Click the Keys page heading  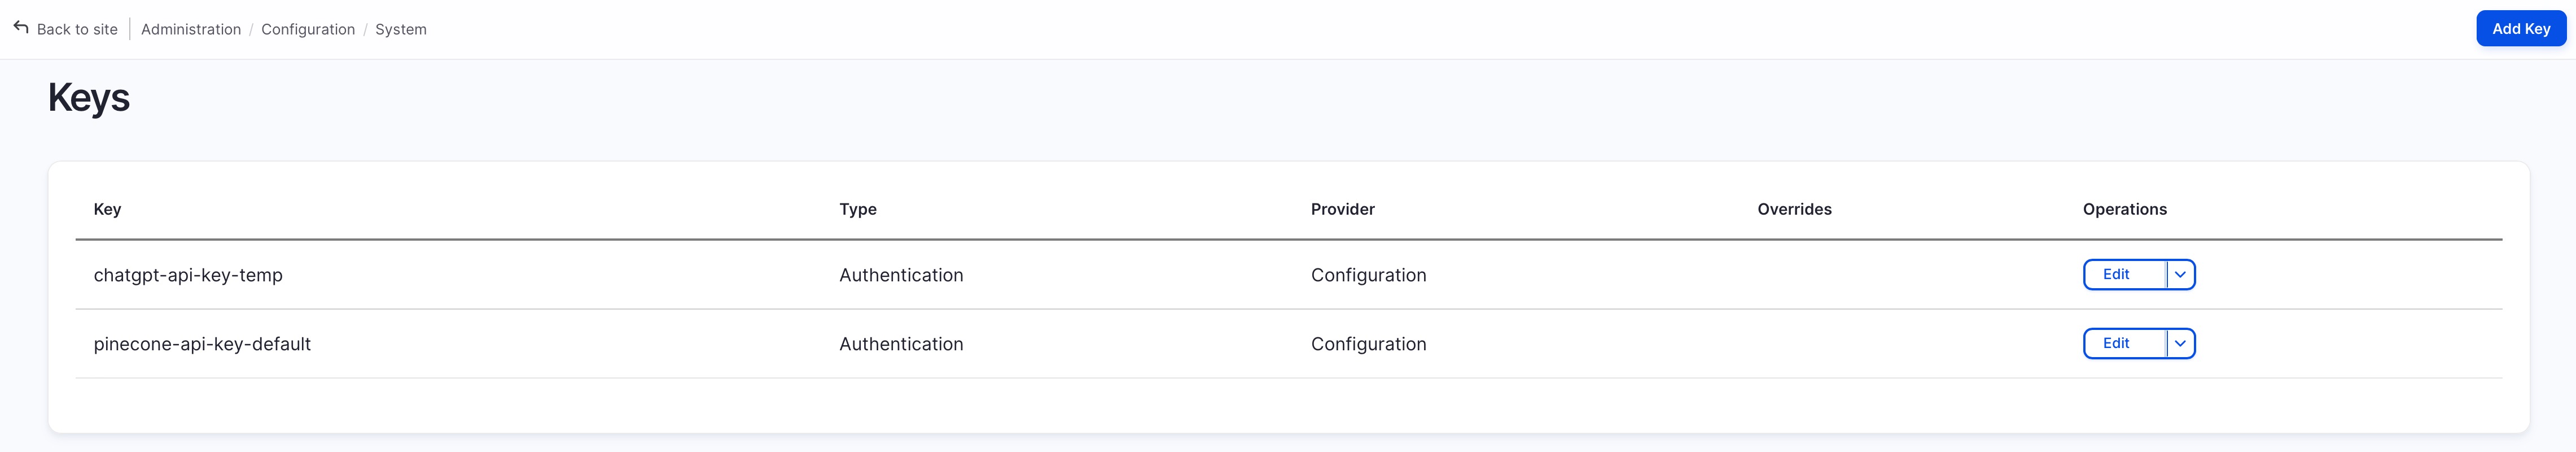coord(89,98)
